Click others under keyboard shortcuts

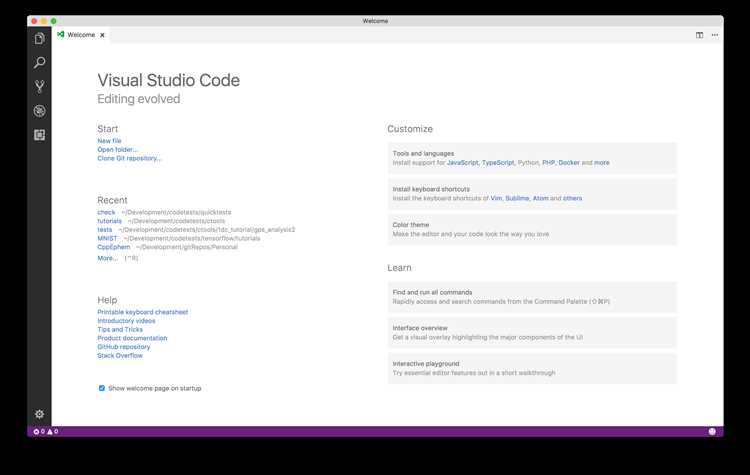coord(573,198)
